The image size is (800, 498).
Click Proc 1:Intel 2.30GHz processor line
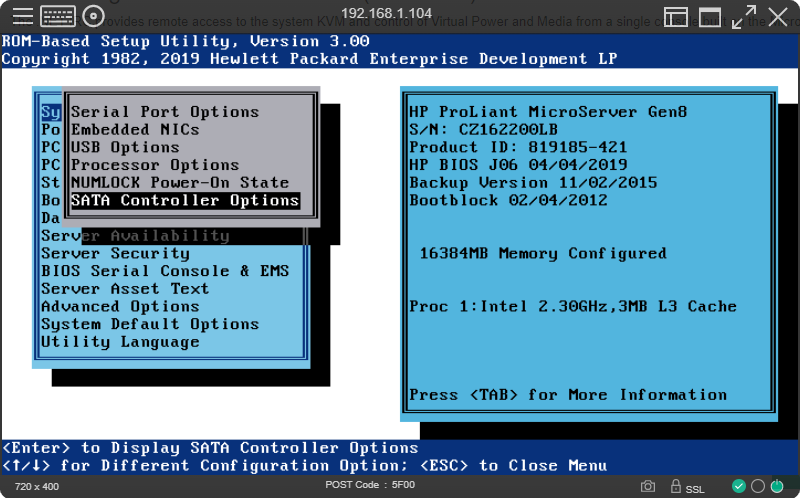(573, 307)
